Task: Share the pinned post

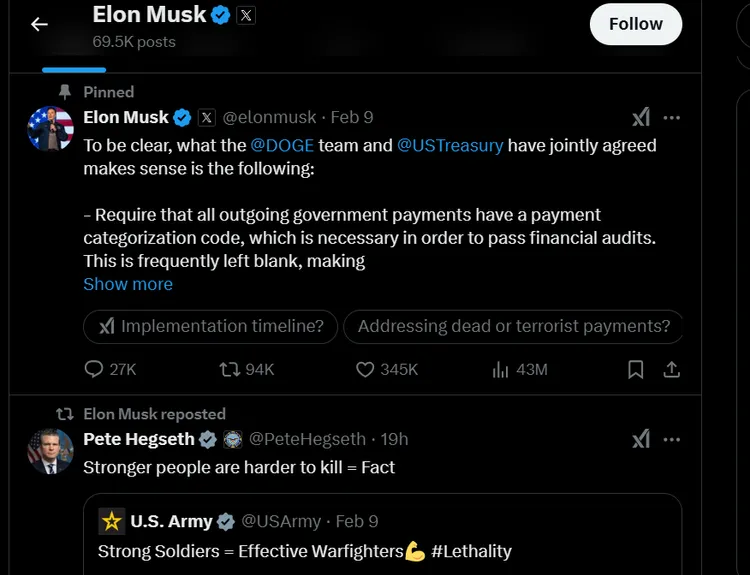Action: (x=672, y=369)
